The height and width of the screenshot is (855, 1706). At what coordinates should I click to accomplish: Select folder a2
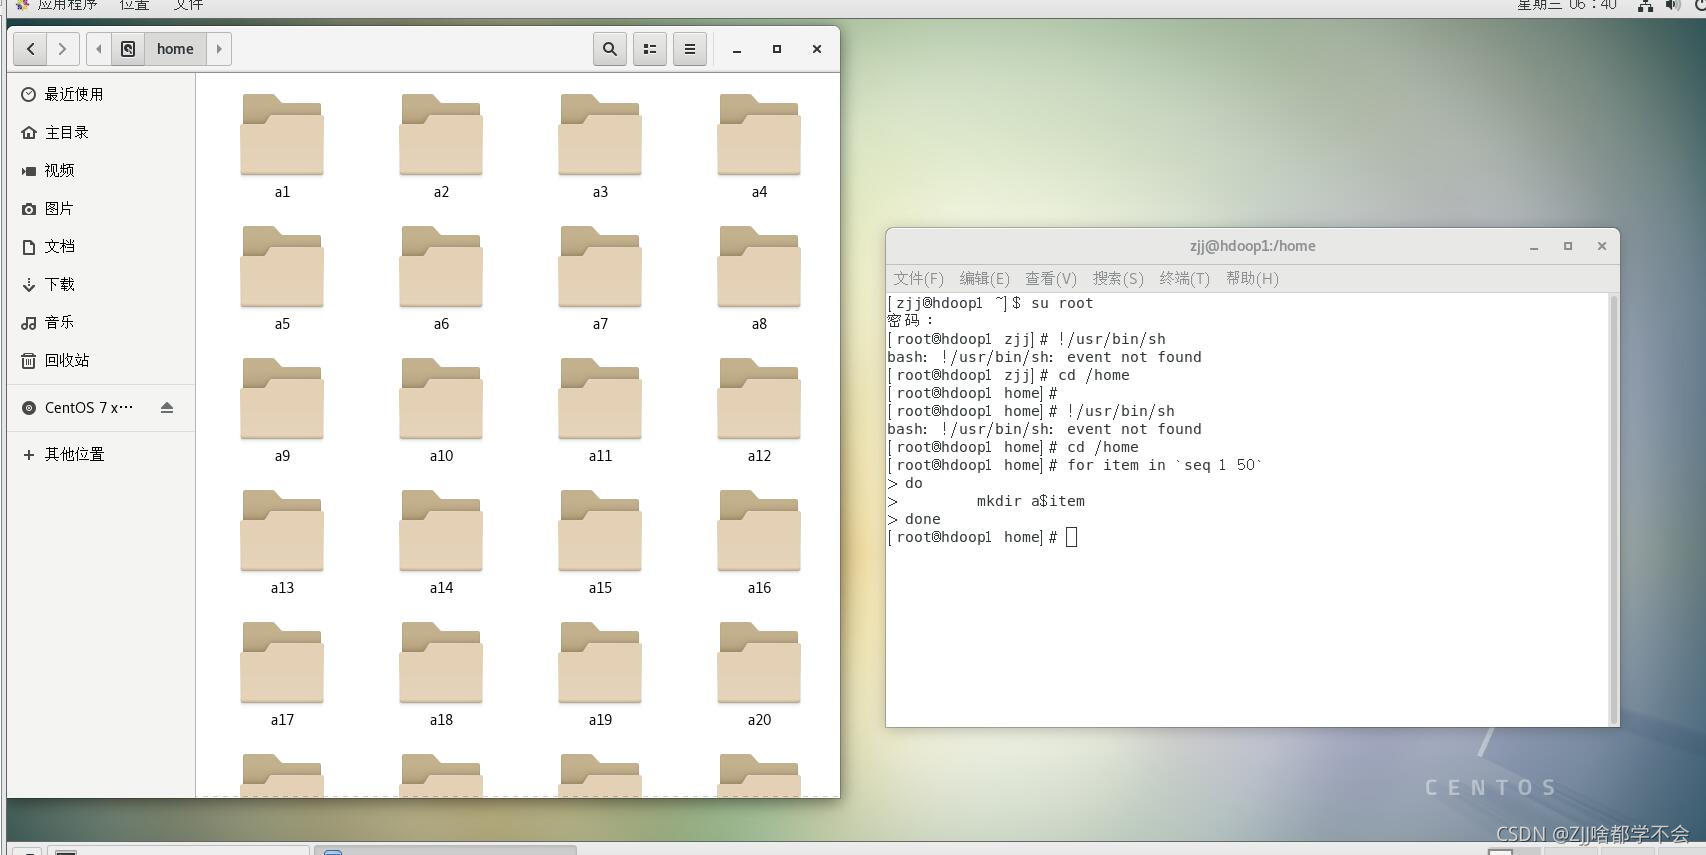pos(441,146)
